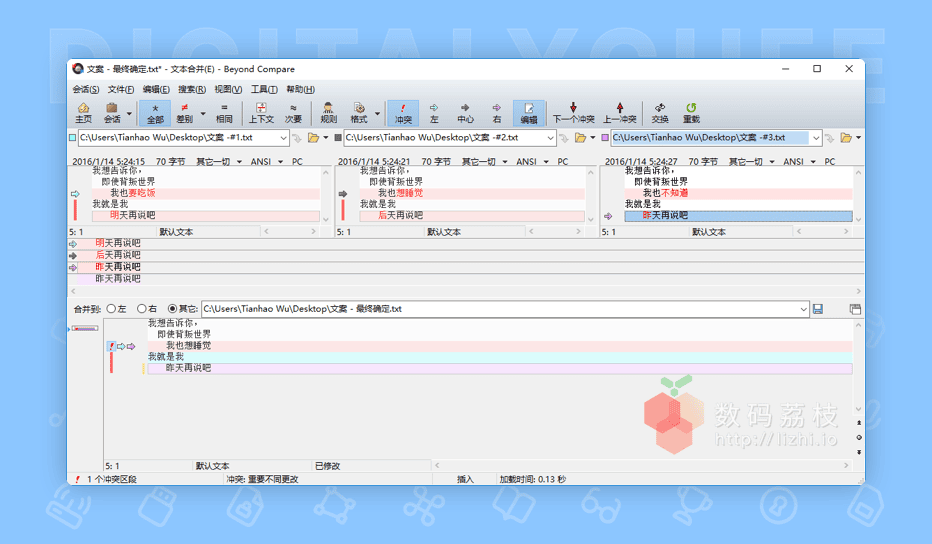Toggle 上下文 context display
Image resolution: width=932 pixels, height=544 pixels.
[x=261, y=112]
